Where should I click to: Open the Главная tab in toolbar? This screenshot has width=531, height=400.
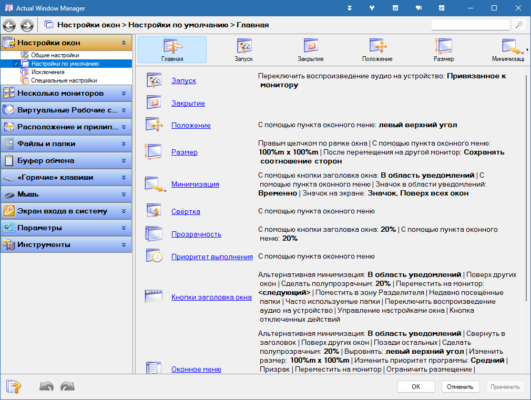(x=172, y=50)
